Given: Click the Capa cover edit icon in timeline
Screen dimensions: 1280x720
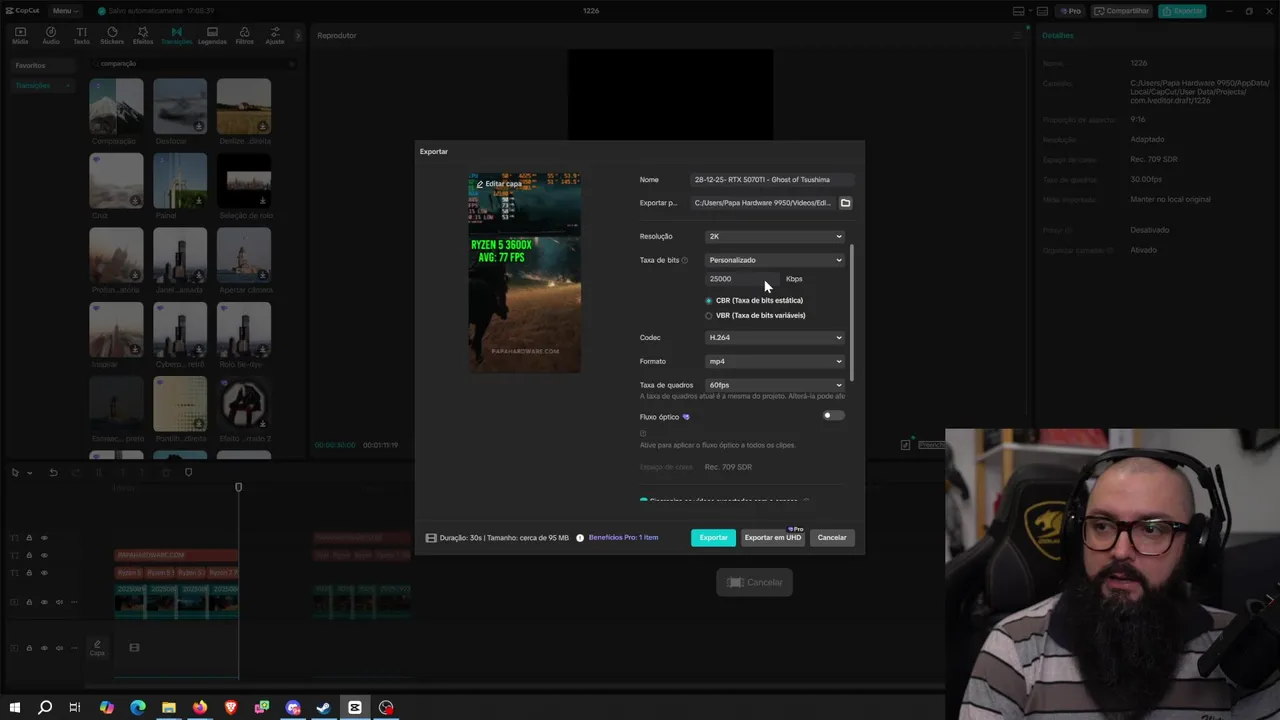Looking at the screenshot, I should pos(97,648).
